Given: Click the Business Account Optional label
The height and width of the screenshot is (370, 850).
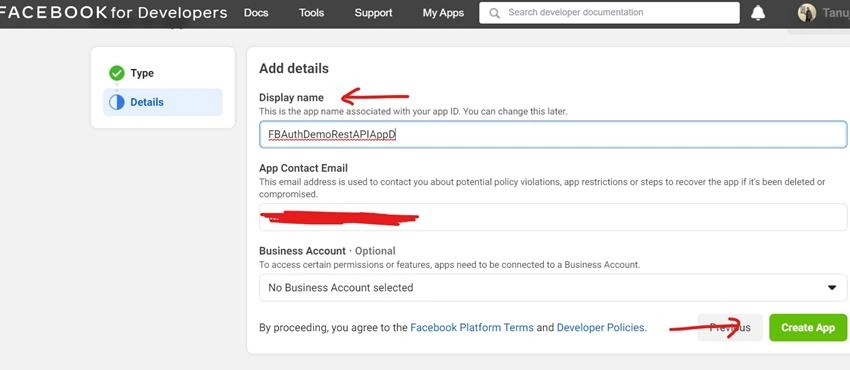Looking at the screenshot, I should click(x=327, y=251).
